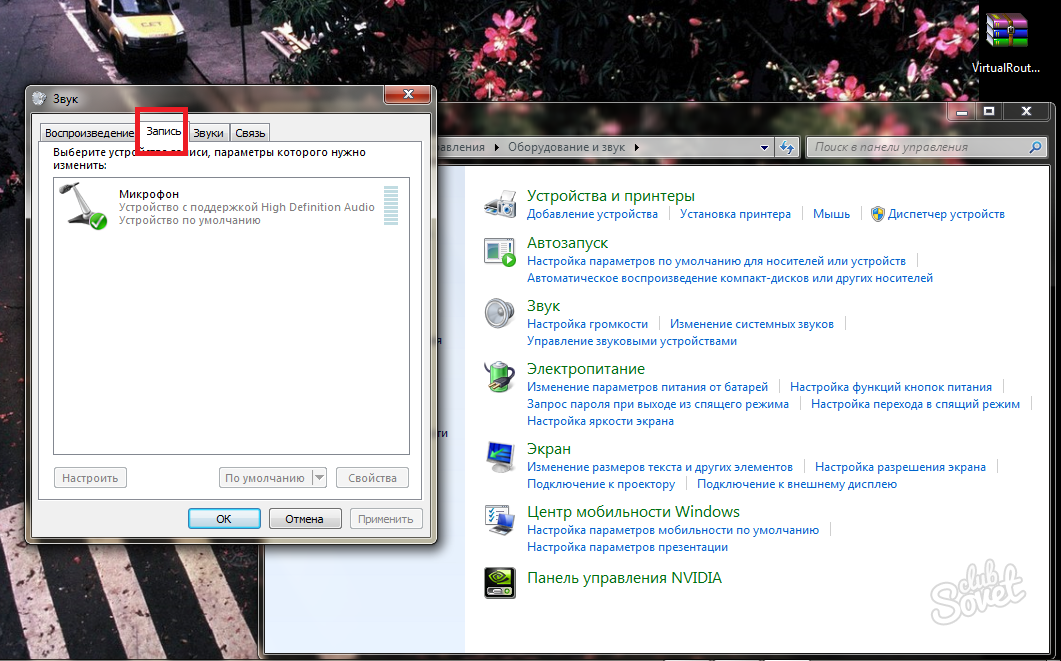
Task: Switch to the Звуки tab
Action: (x=208, y=133)
